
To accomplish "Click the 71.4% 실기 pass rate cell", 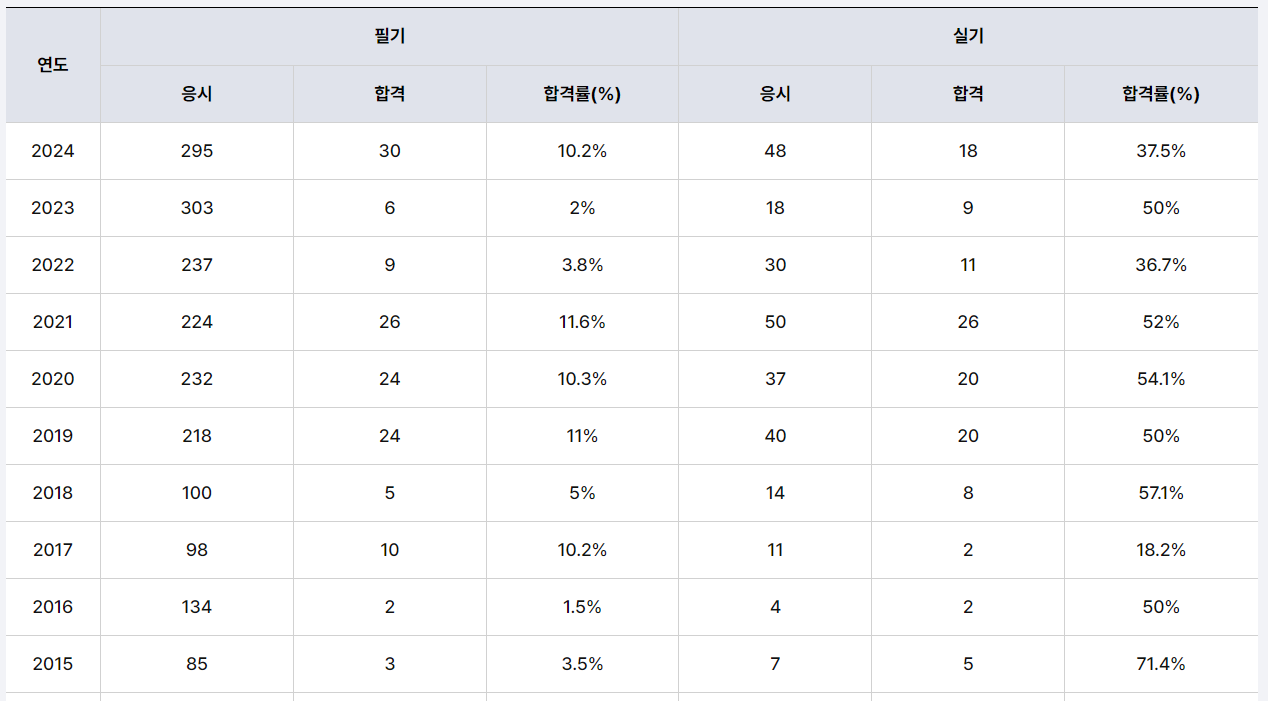I will pos(1160,664).
